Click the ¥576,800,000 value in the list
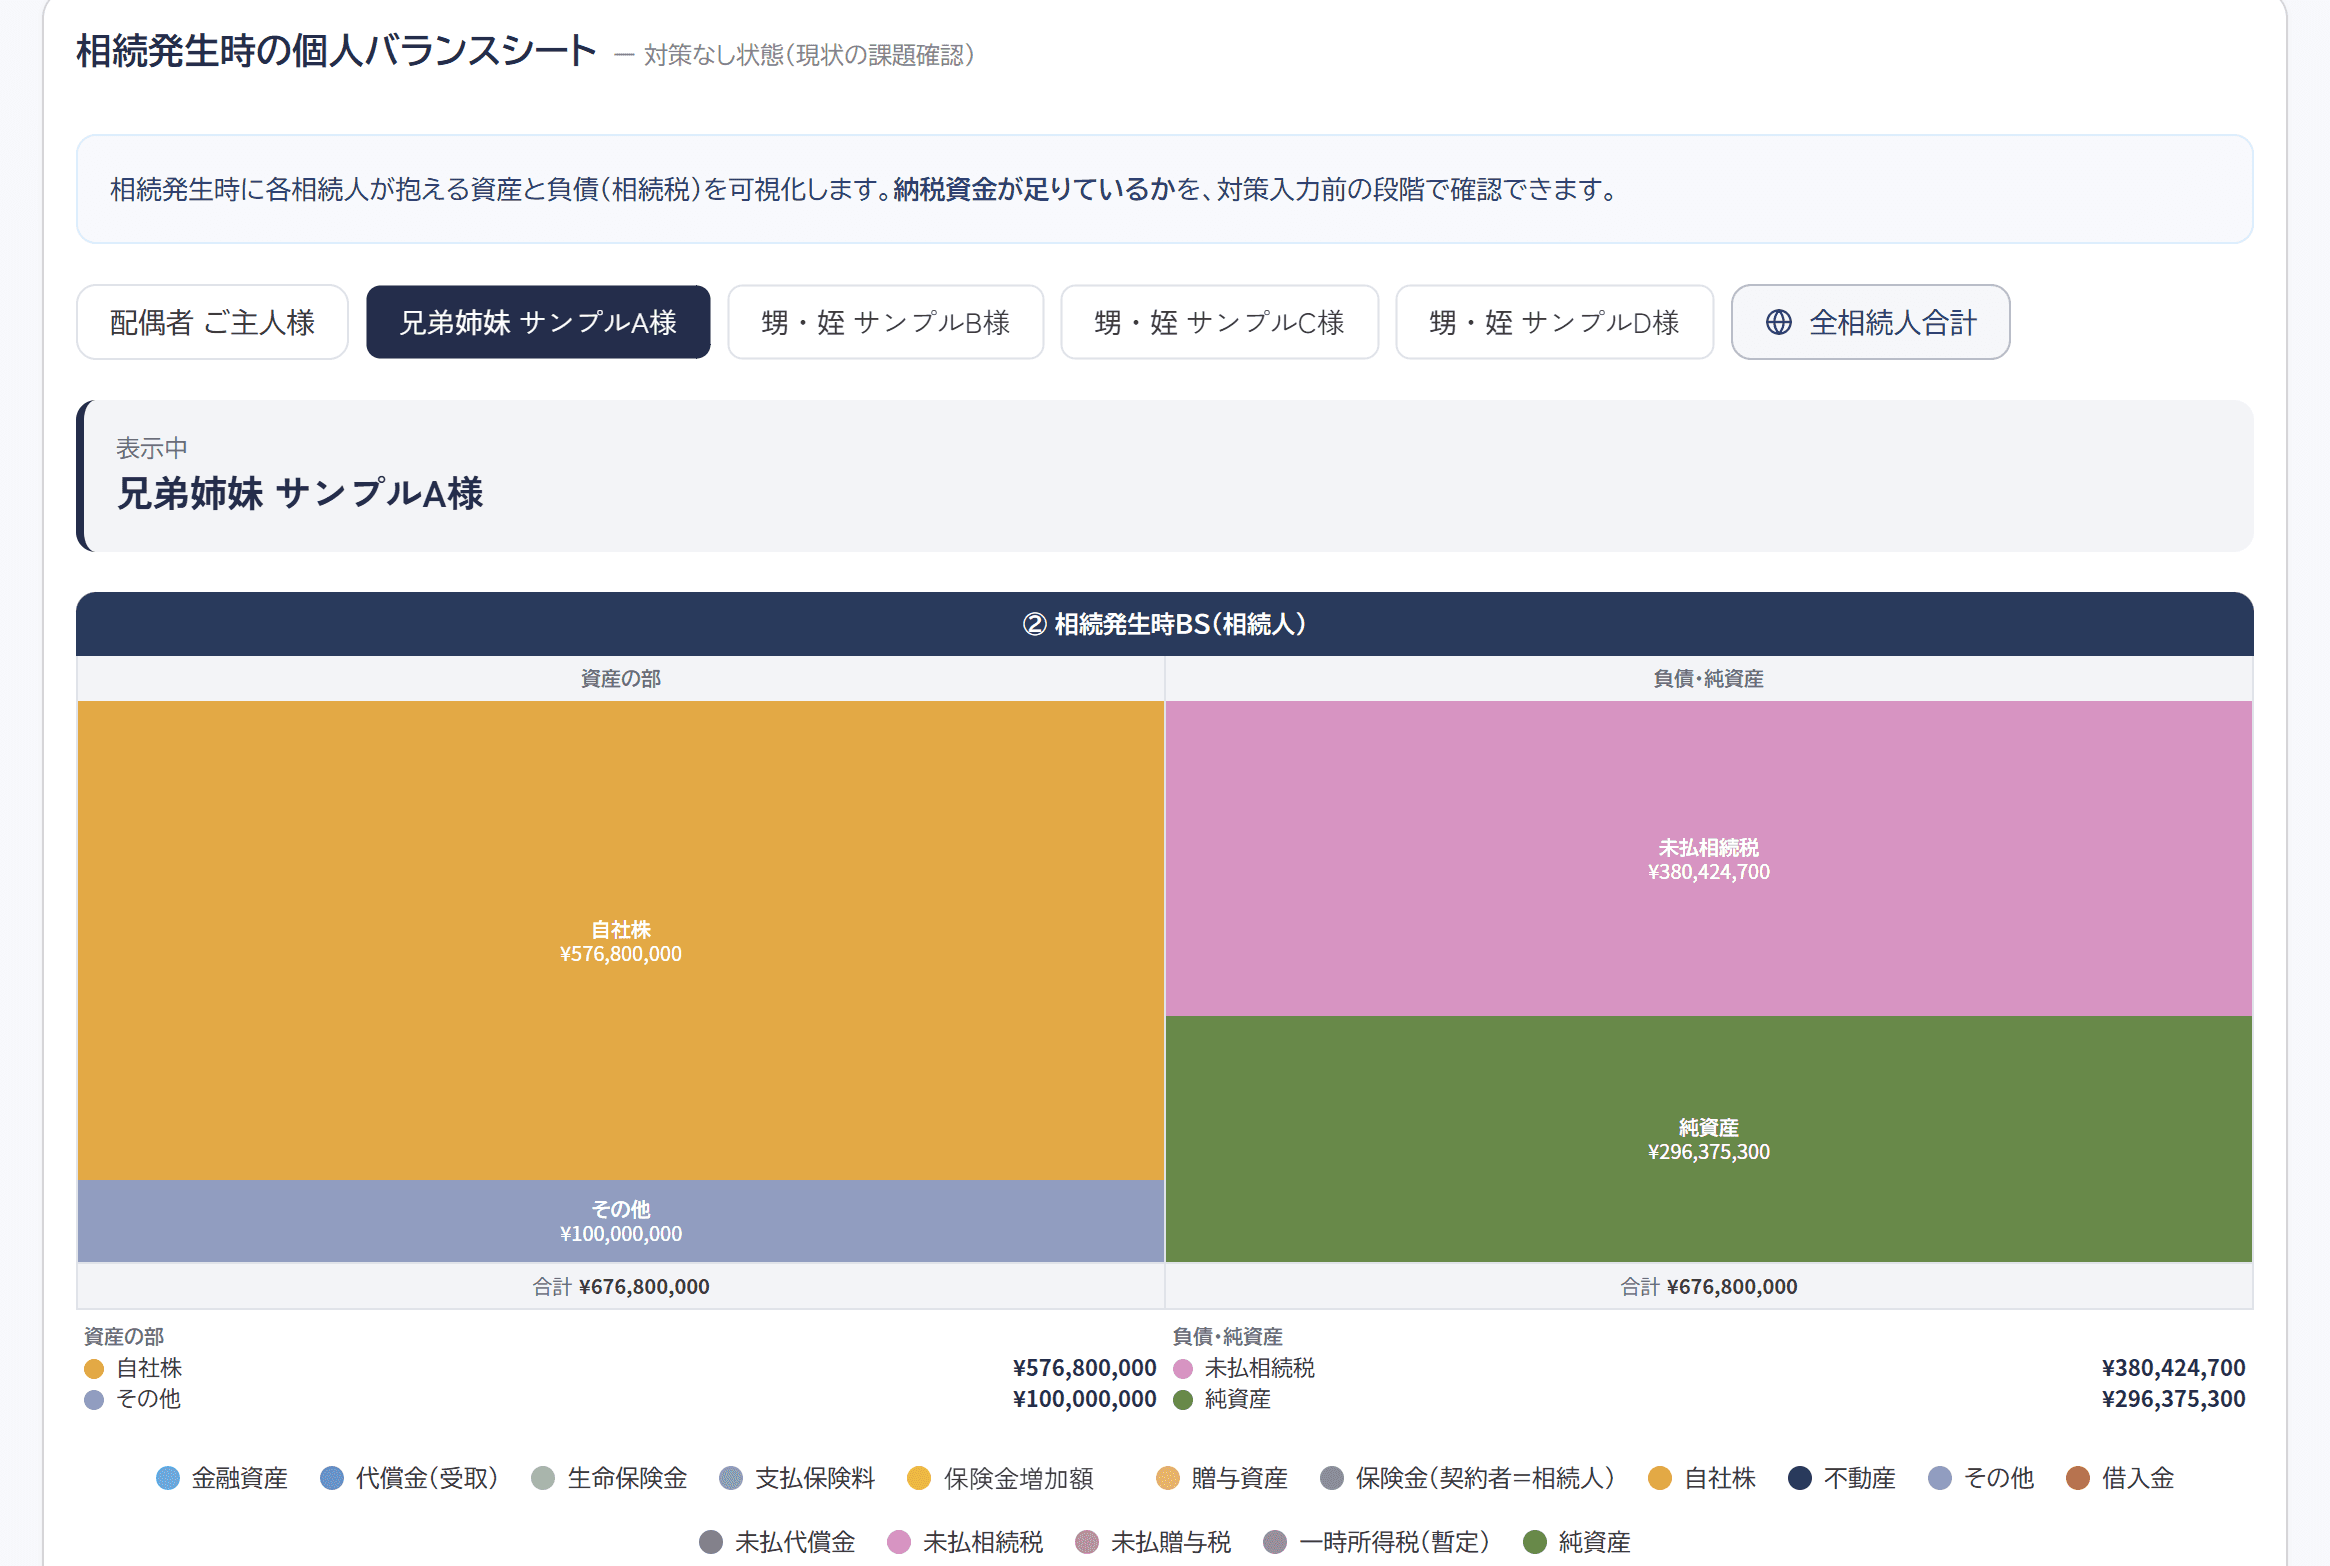2330x1566 pixels. click(1084, 1368)
